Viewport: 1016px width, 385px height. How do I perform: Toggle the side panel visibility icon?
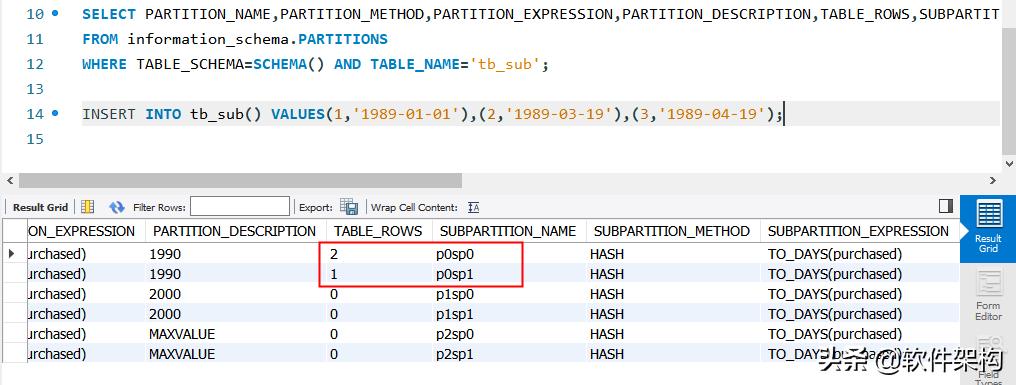945,206
